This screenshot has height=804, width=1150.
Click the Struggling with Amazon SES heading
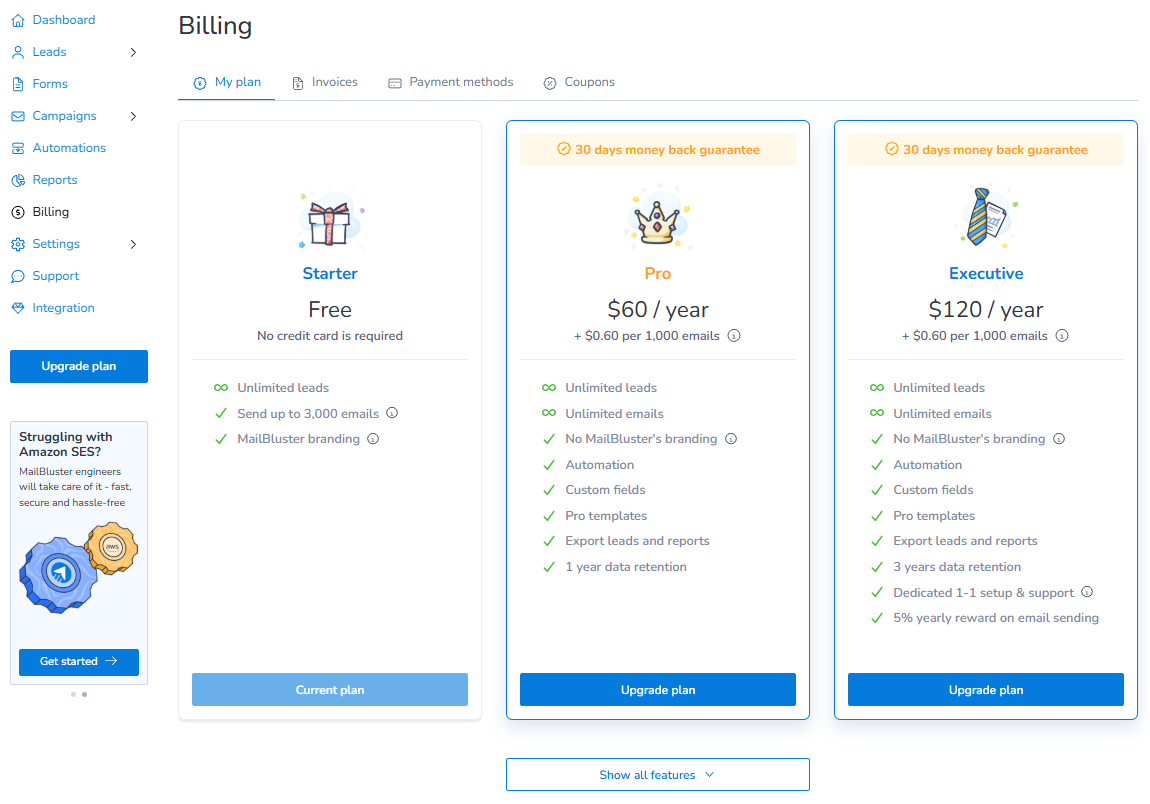(66, 444)
